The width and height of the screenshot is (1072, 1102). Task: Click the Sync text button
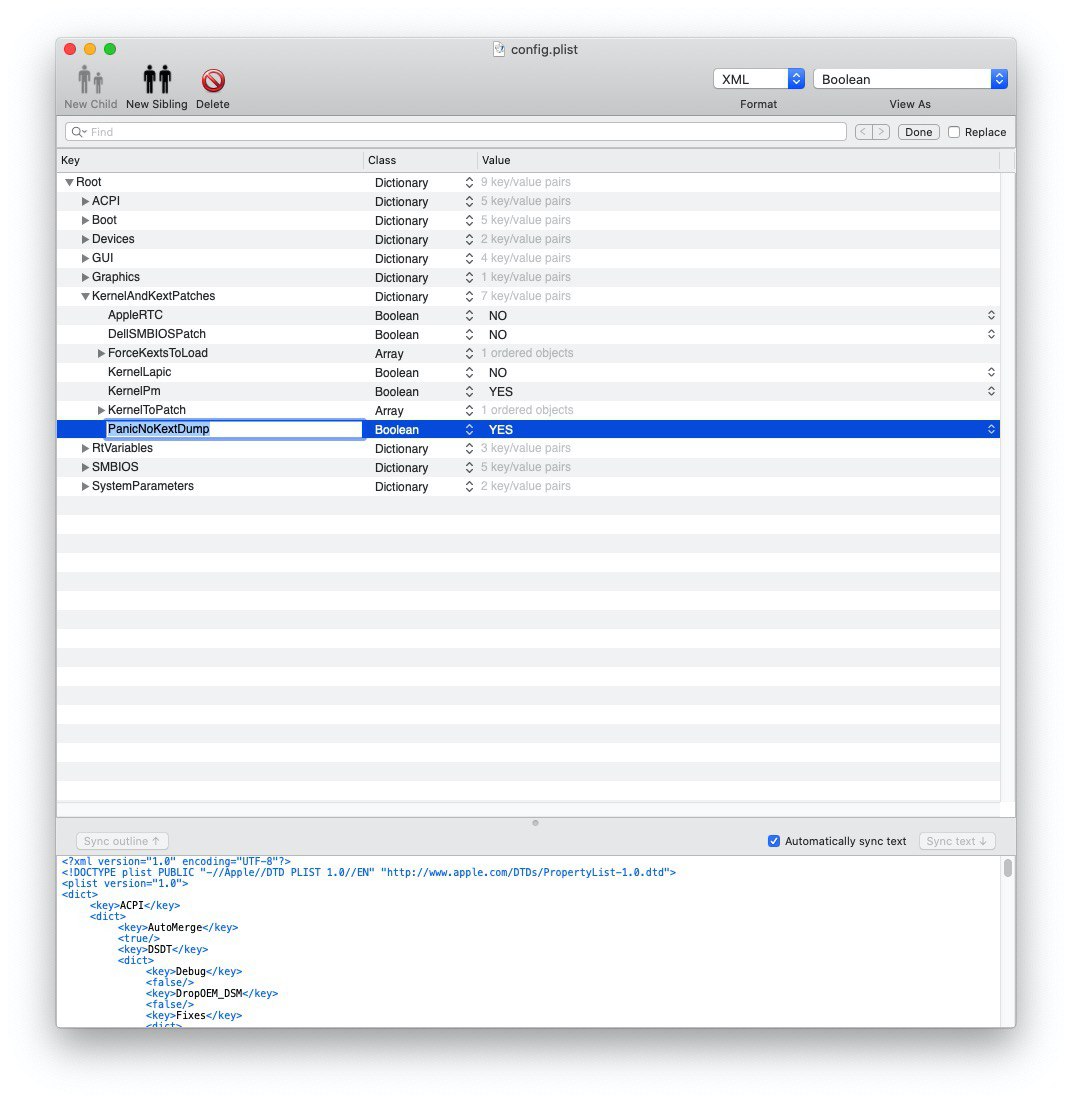tap(957, 841)
